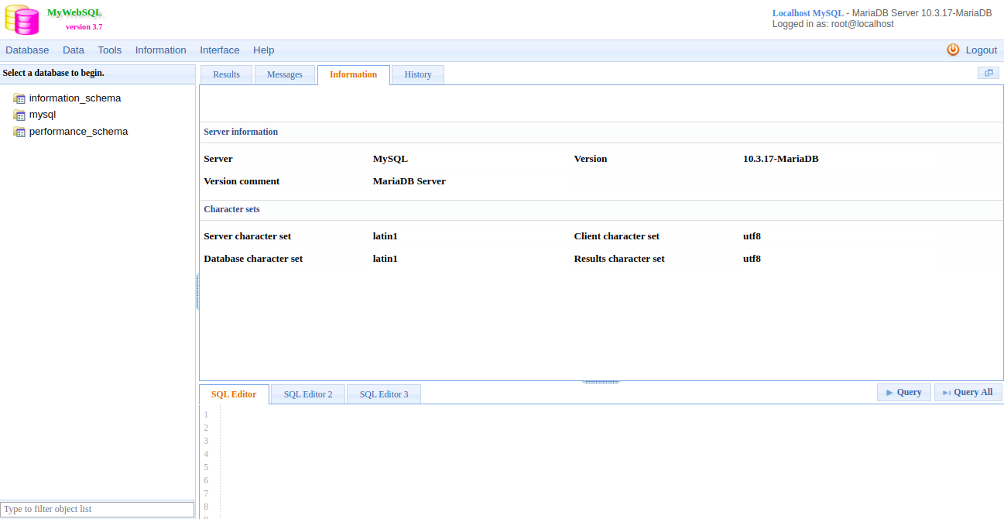Click the MyWebSQL title text
The width and height of the screenshot is (1004, 520).
[74, 13]
